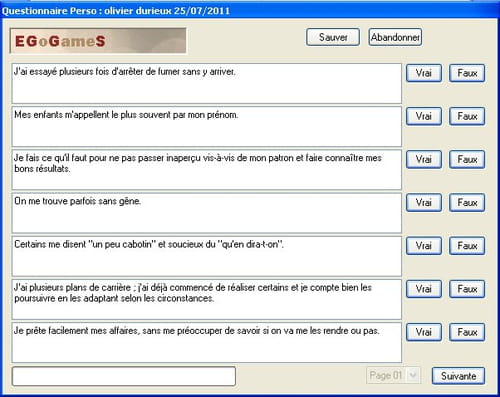Pick Faux for the career plans statement
The height and width of the screenshot is (397, 500).
(x=467, y=289)
